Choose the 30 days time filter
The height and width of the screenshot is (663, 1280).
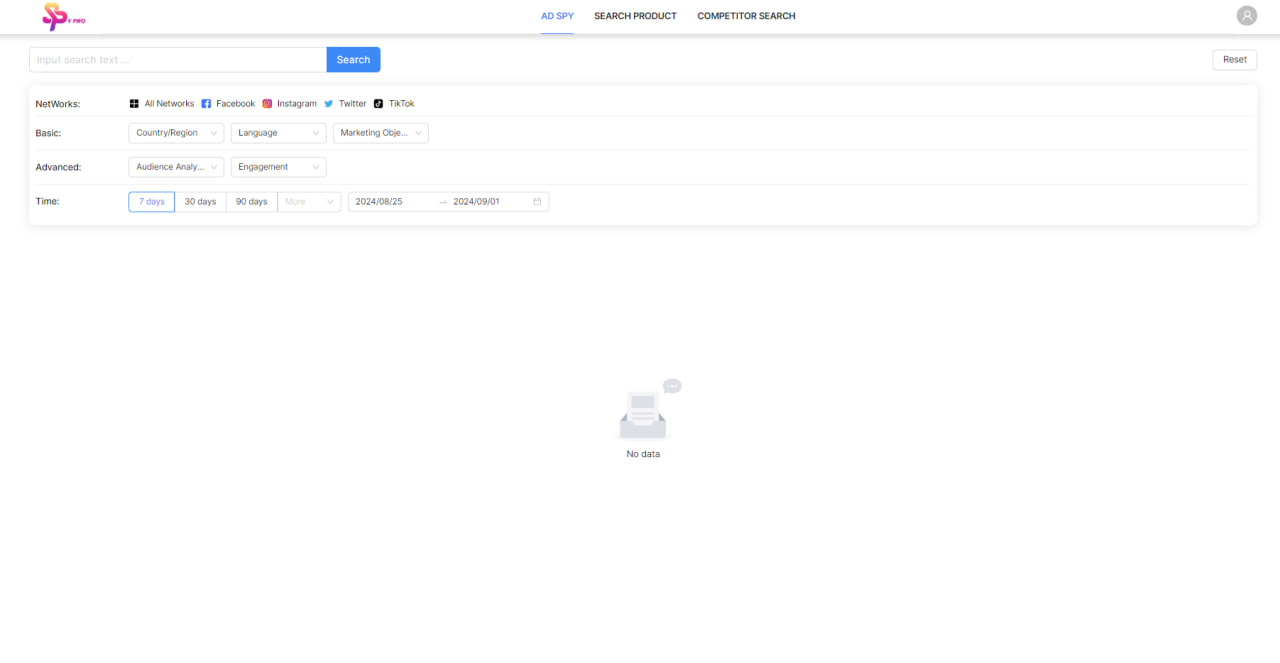pos(200,202)
